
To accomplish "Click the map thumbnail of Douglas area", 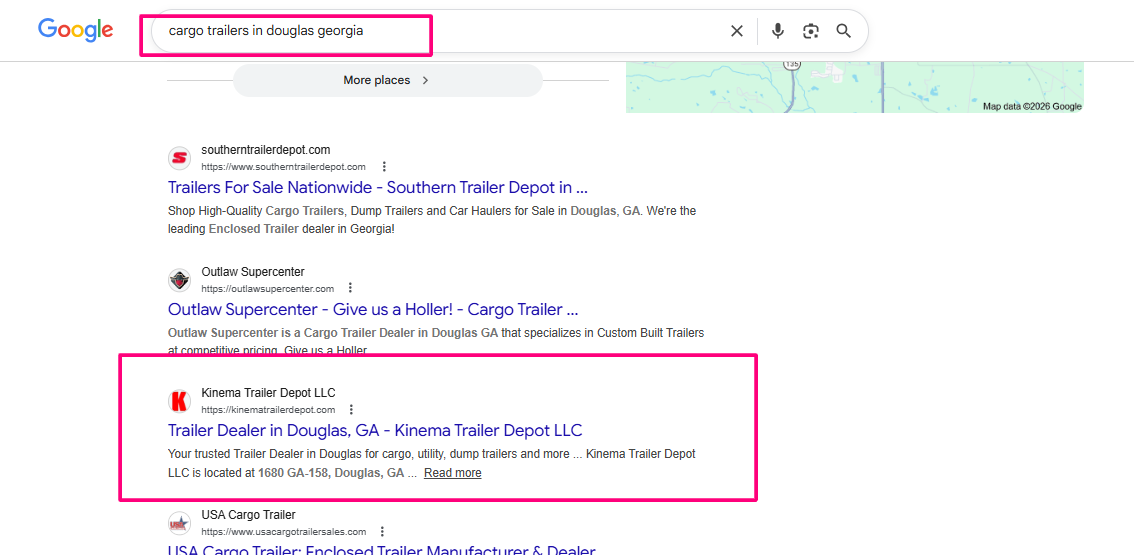I will coord(854,87).
